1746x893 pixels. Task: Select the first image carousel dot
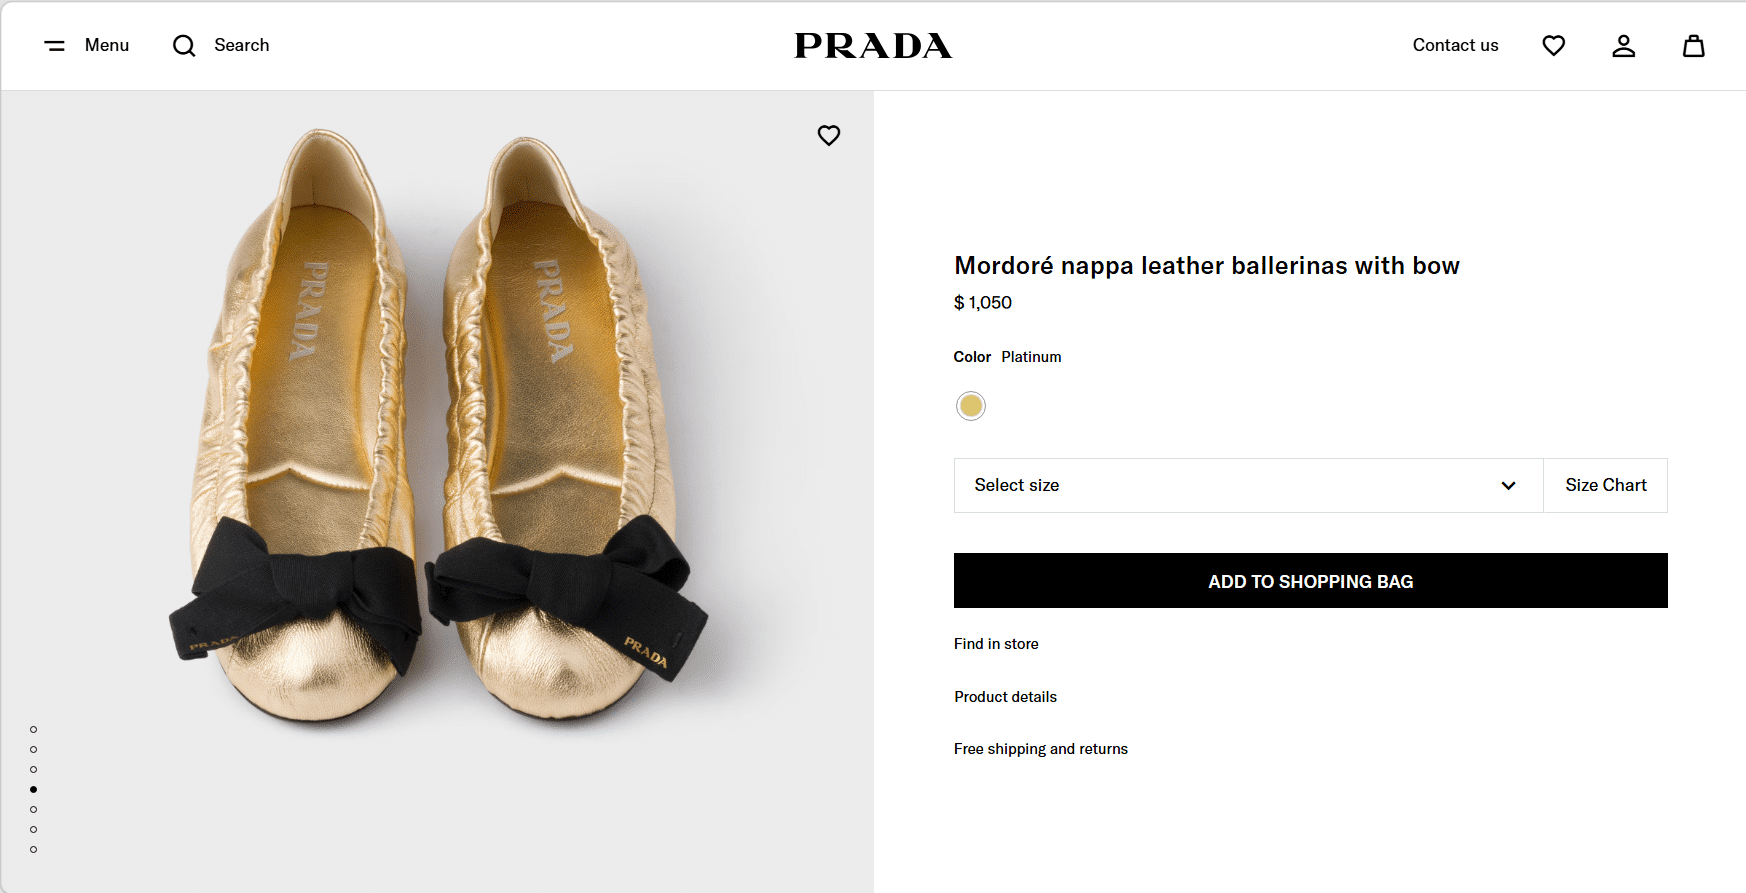[34, 729]
